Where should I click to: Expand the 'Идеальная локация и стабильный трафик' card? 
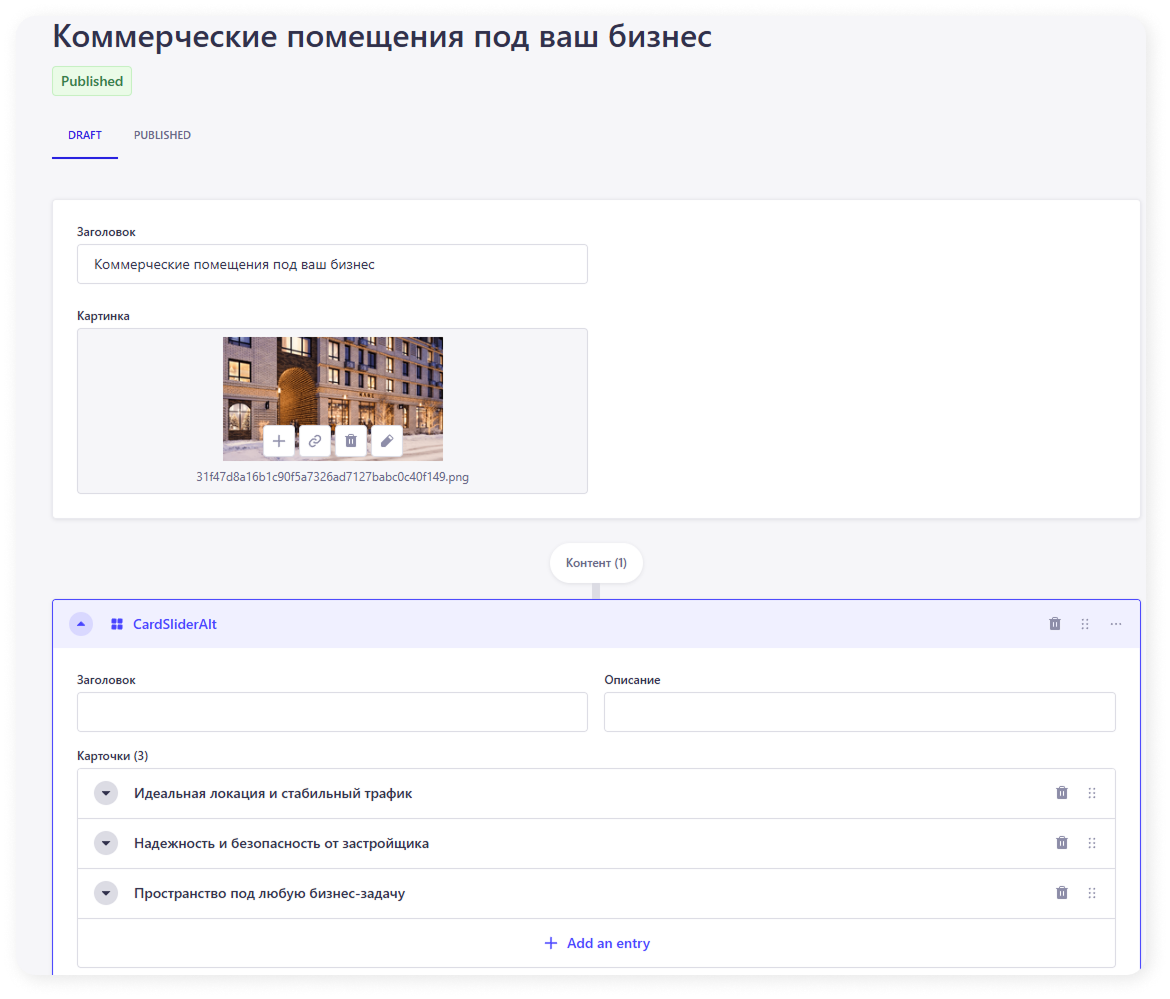tap(106, 793)
